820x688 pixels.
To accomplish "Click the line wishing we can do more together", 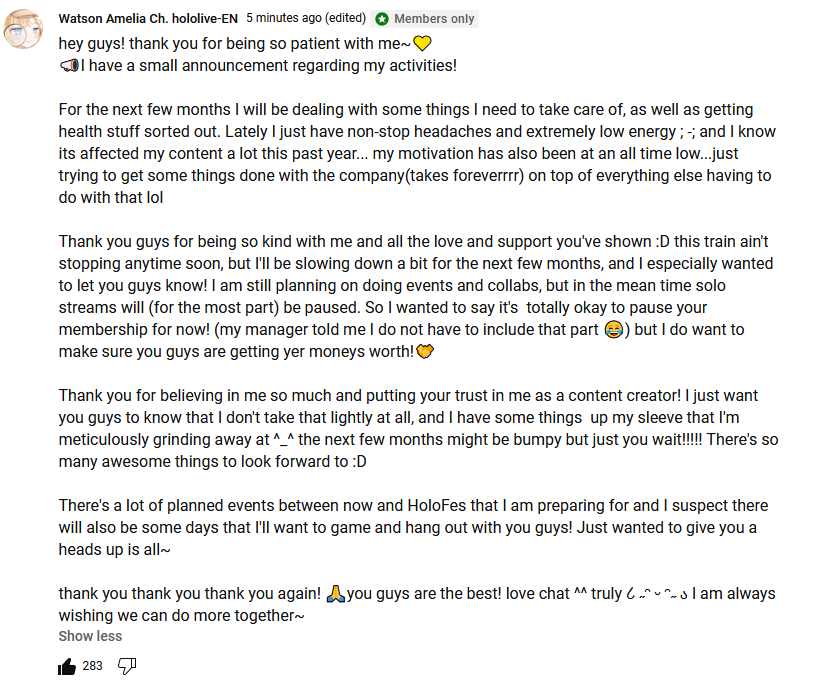I will tap(181, 616).
